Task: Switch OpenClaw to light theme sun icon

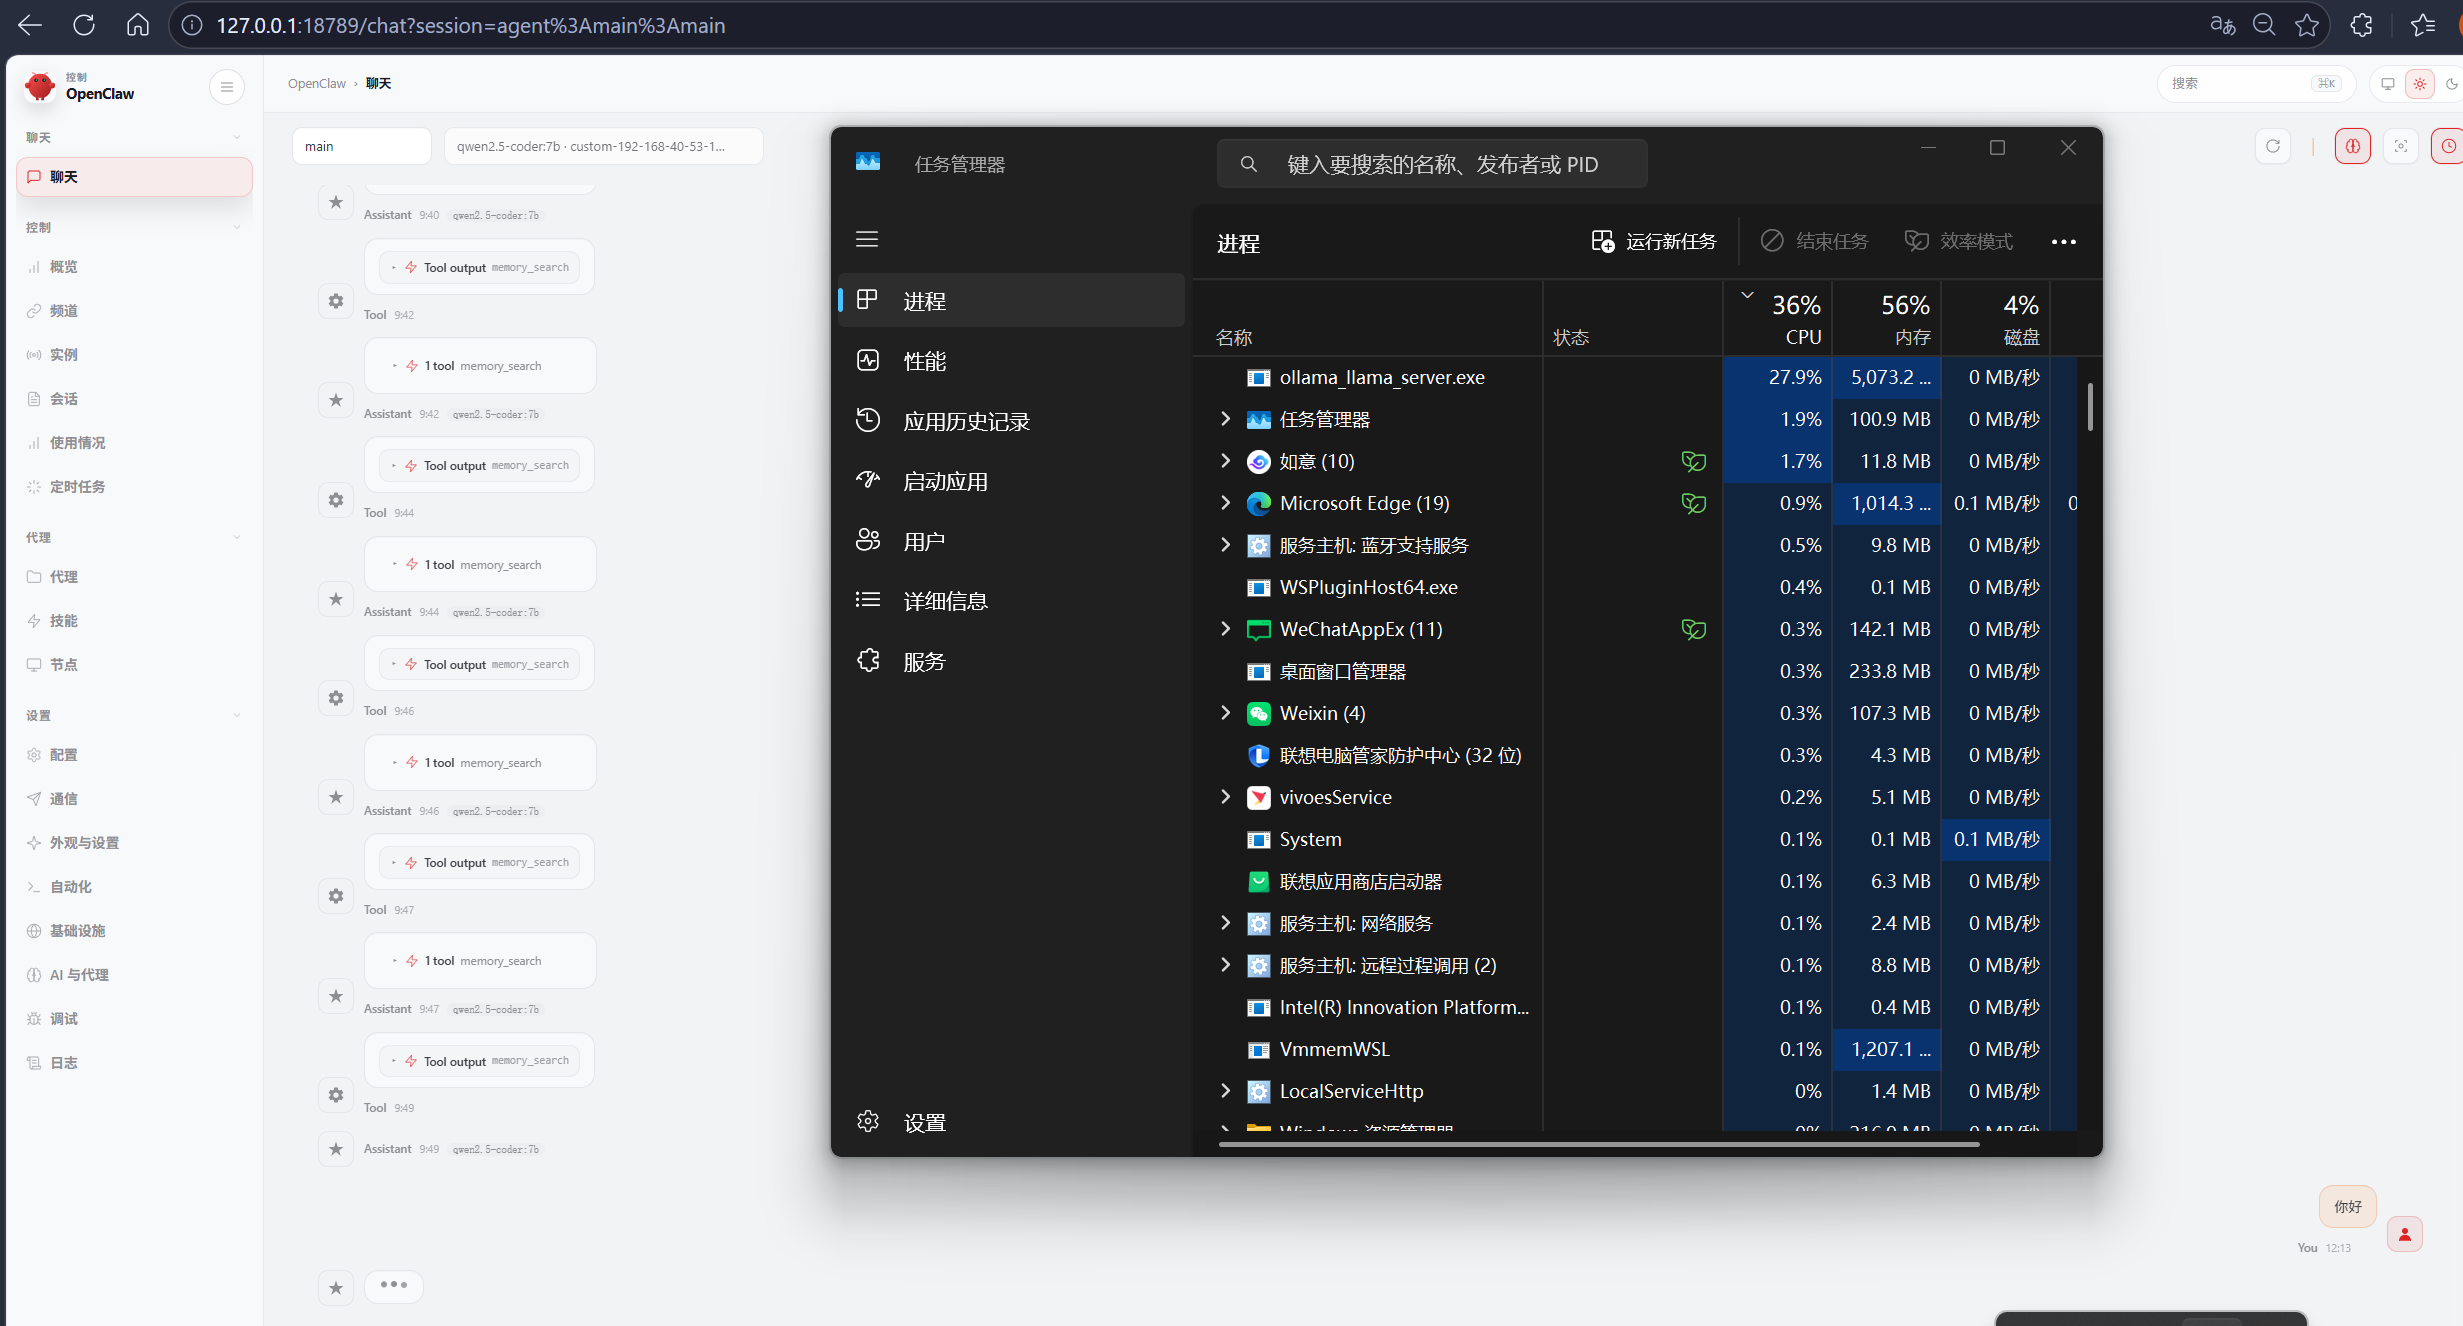Action: (2420, 84)
